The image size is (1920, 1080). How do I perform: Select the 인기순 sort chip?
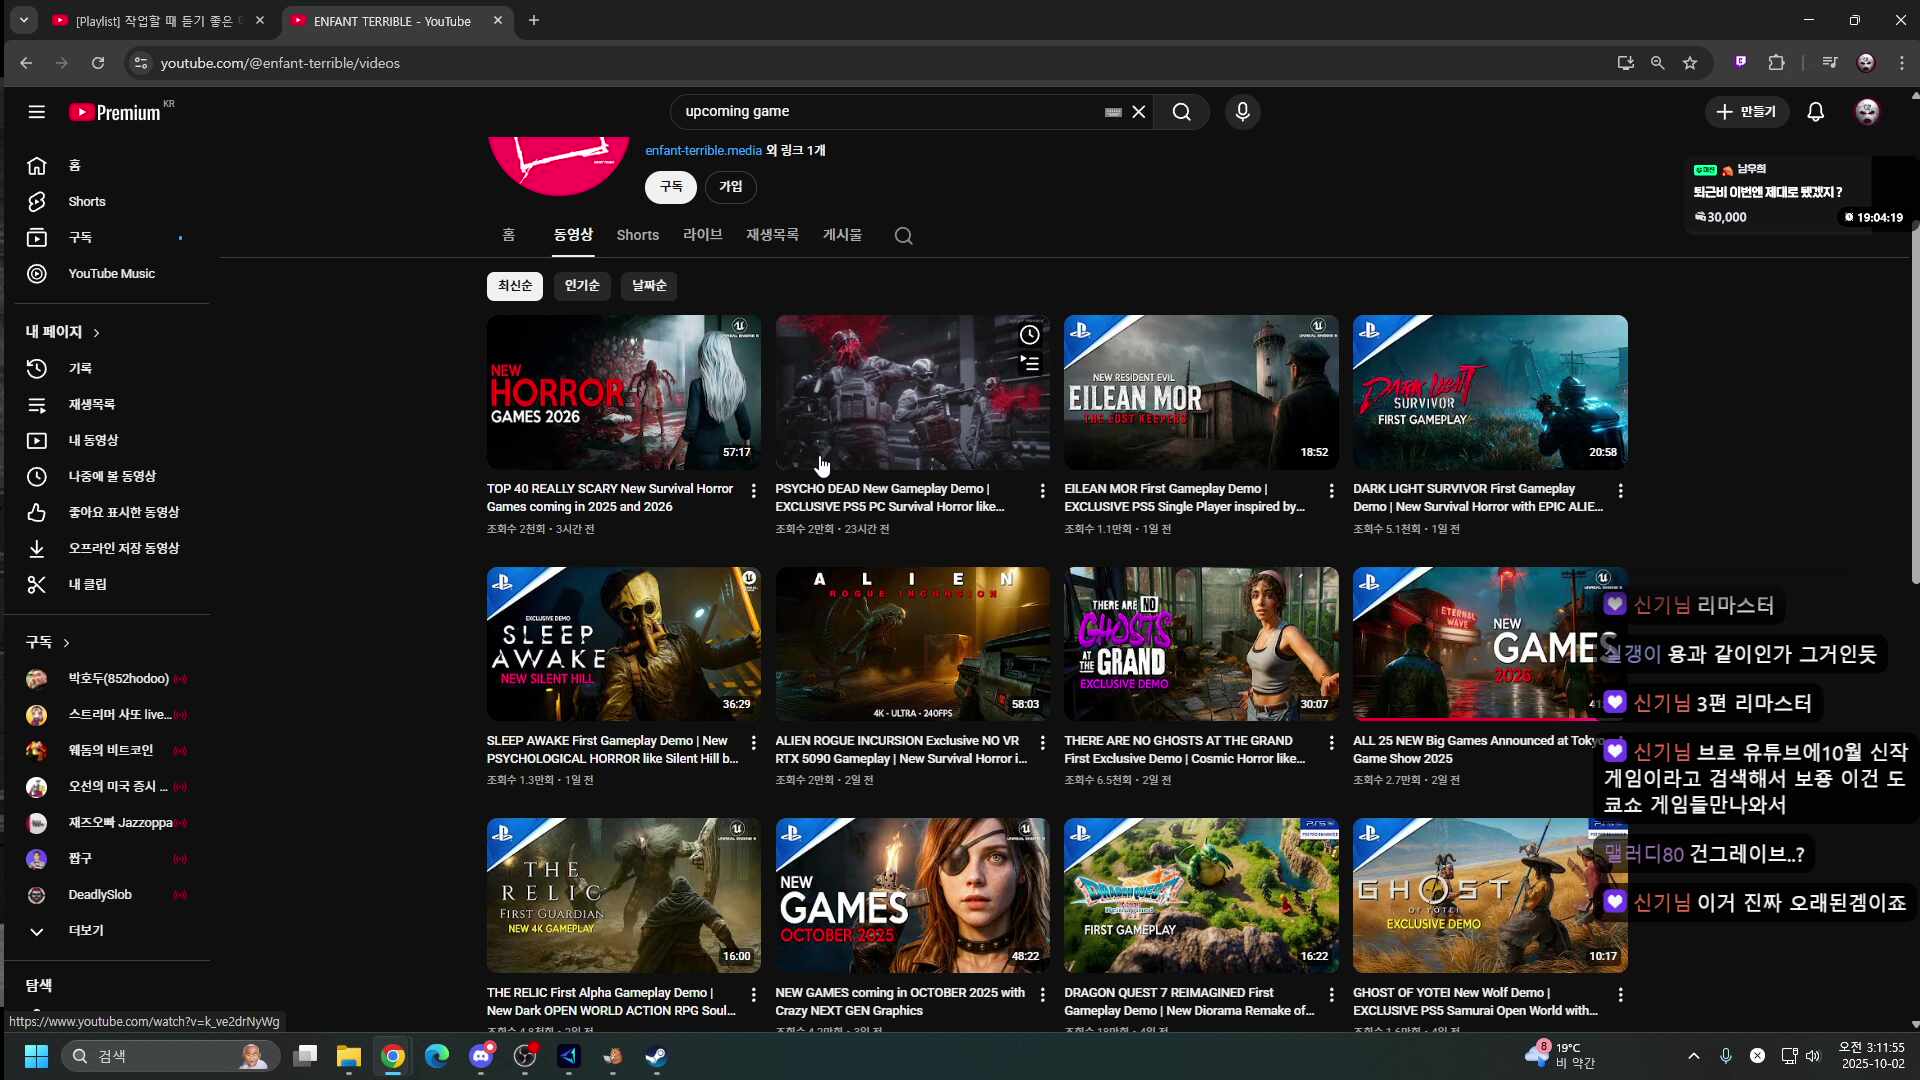pyautogui.click(x=582, y=286)
